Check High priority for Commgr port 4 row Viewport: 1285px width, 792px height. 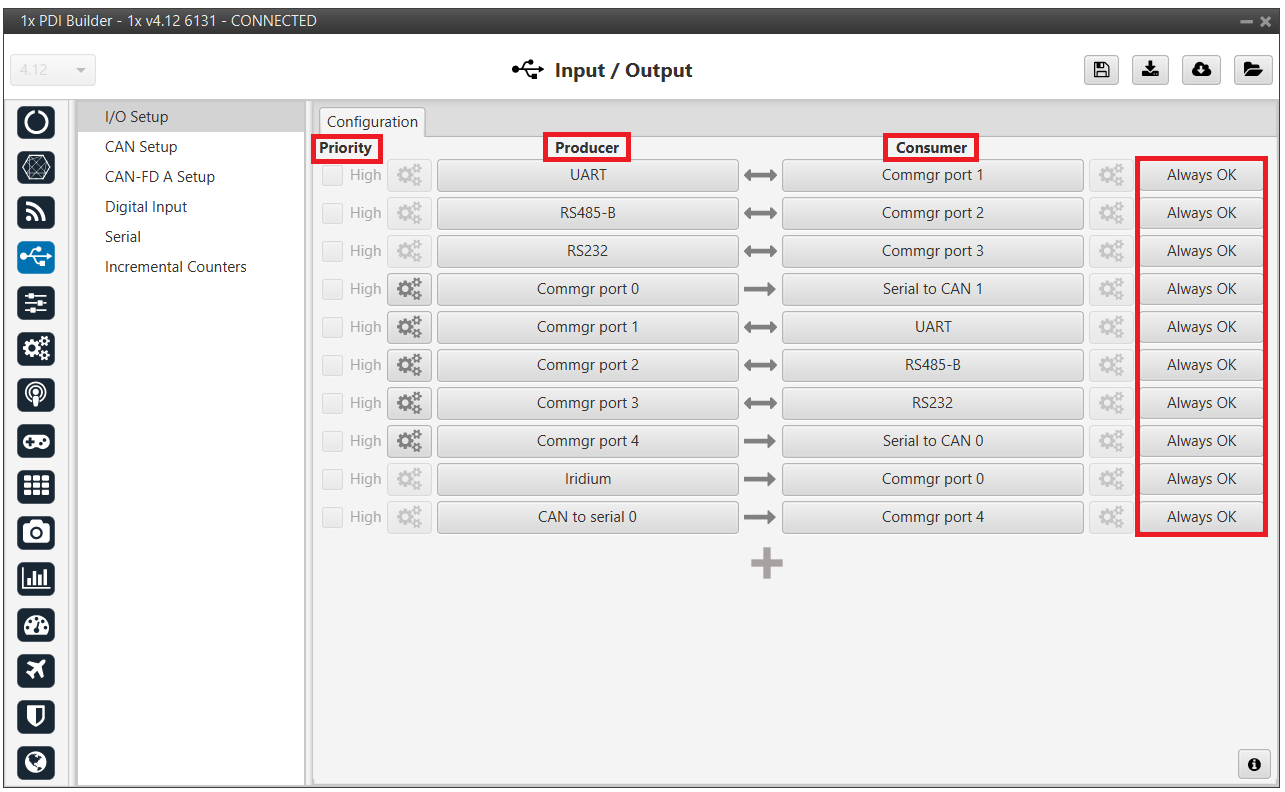coord(333,441)
